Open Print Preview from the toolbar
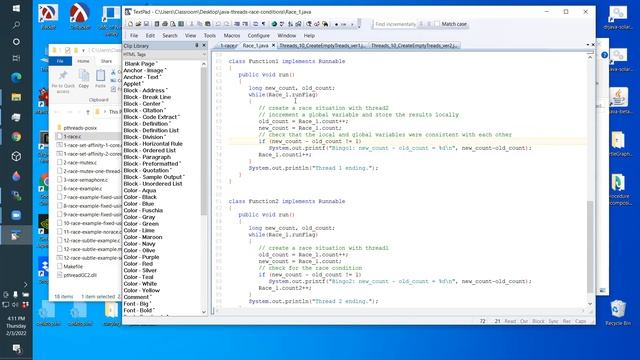 pos(173,24)
